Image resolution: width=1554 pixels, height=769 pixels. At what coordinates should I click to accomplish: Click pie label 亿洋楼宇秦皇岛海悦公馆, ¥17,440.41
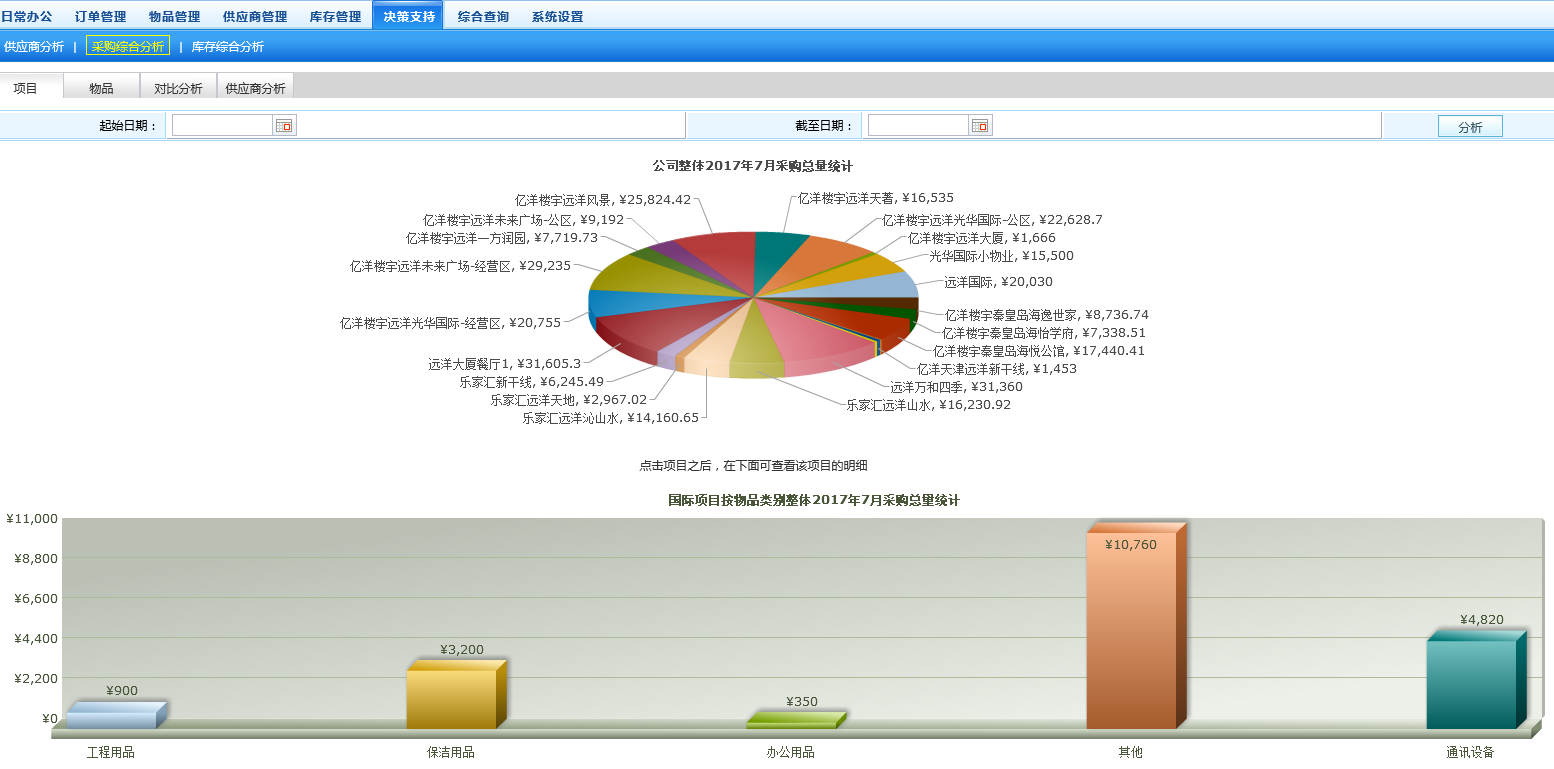[x=1039, y=351]
